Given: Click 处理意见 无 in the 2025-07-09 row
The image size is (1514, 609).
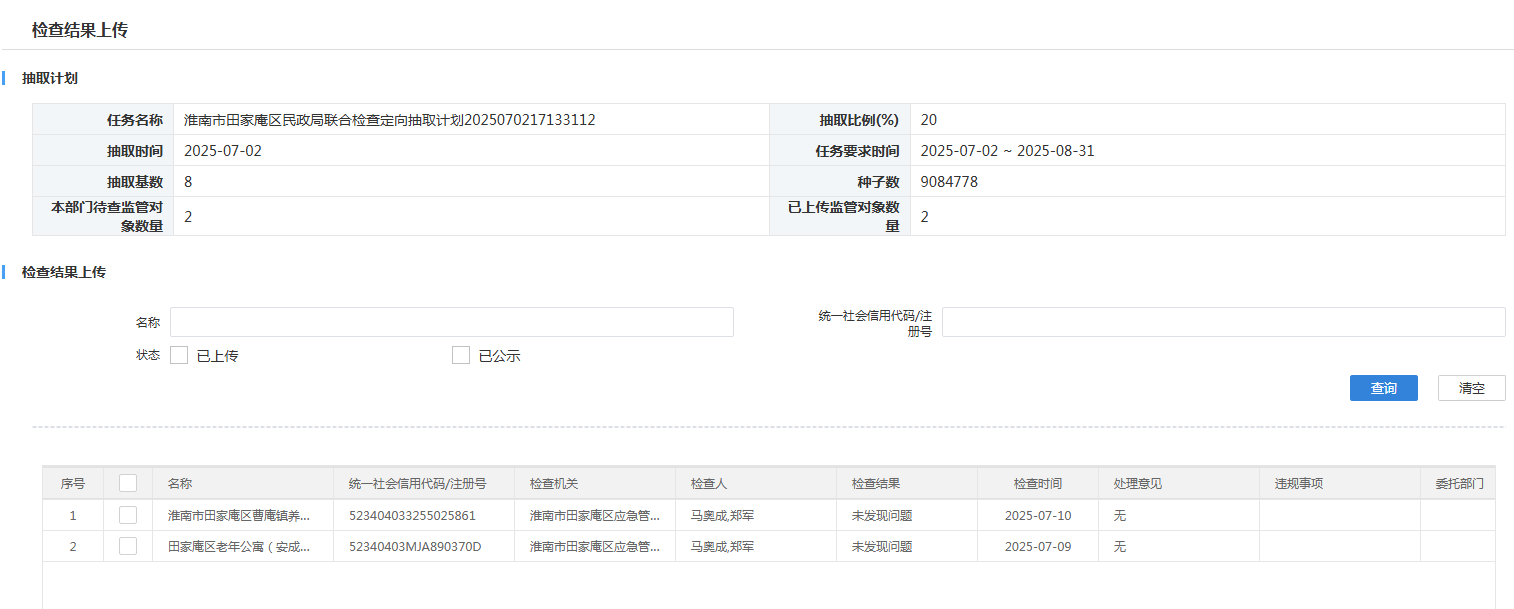Looking at the screenshot, I should click(1120, 547).
